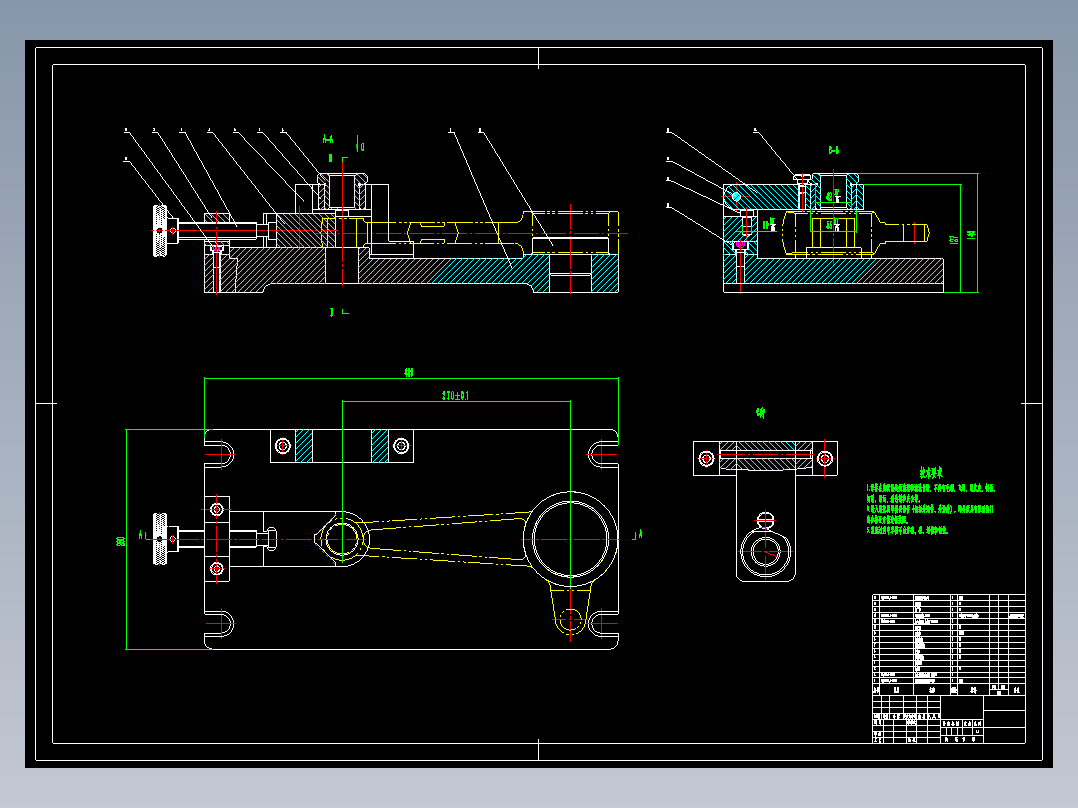The image size is (1078, 808).
Task: Select the hatched base plate in section B-B
Action: [x=833, y=271]
